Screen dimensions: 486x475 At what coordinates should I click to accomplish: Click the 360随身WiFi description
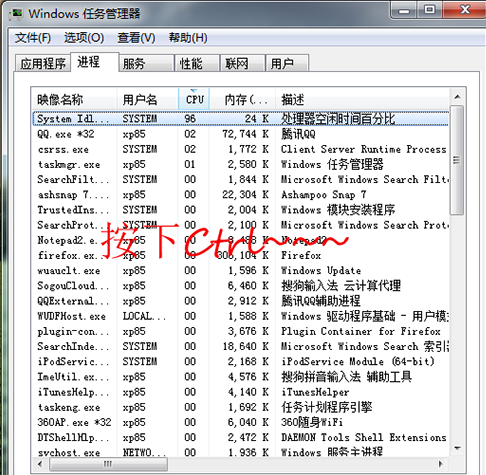[312, 422]
